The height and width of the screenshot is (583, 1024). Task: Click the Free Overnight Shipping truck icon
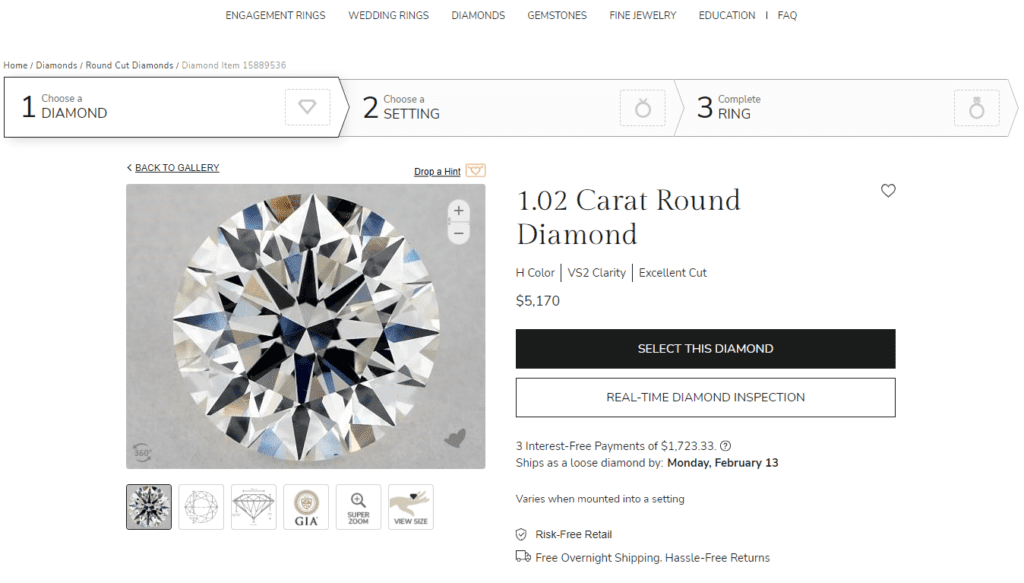pyautogui.click(x=522, y=557)
